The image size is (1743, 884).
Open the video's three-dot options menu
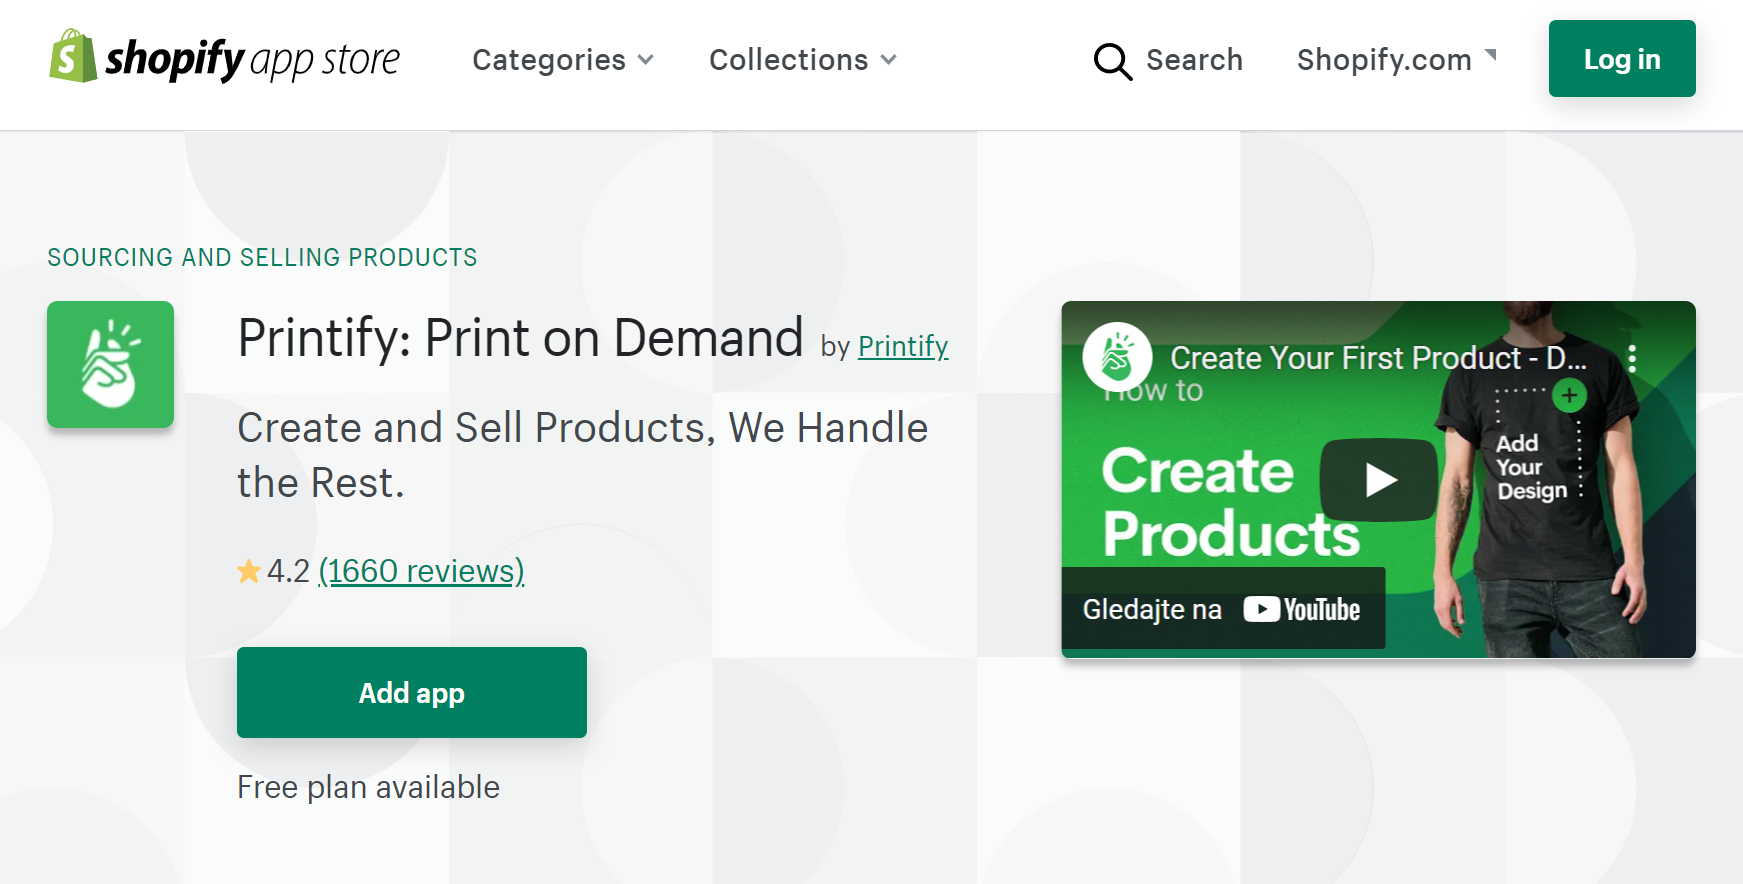click(x=1632, y=359)
